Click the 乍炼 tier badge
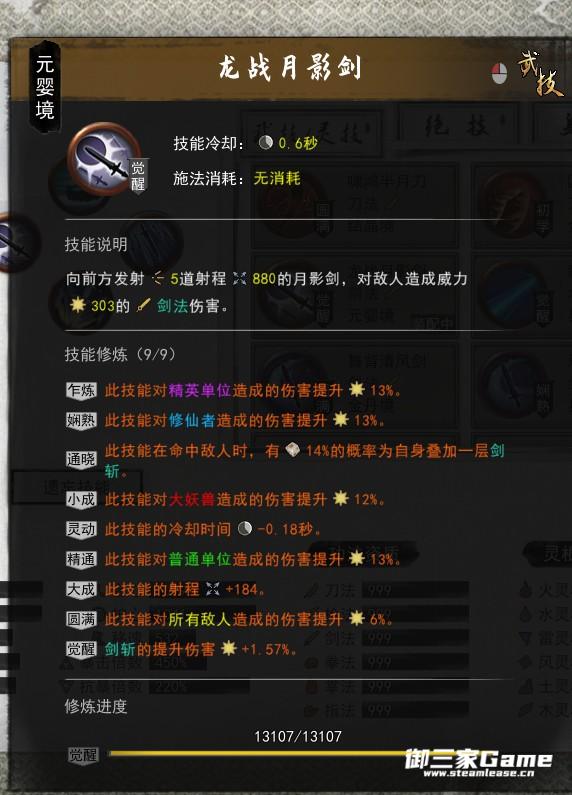 (x=81, y=390)
